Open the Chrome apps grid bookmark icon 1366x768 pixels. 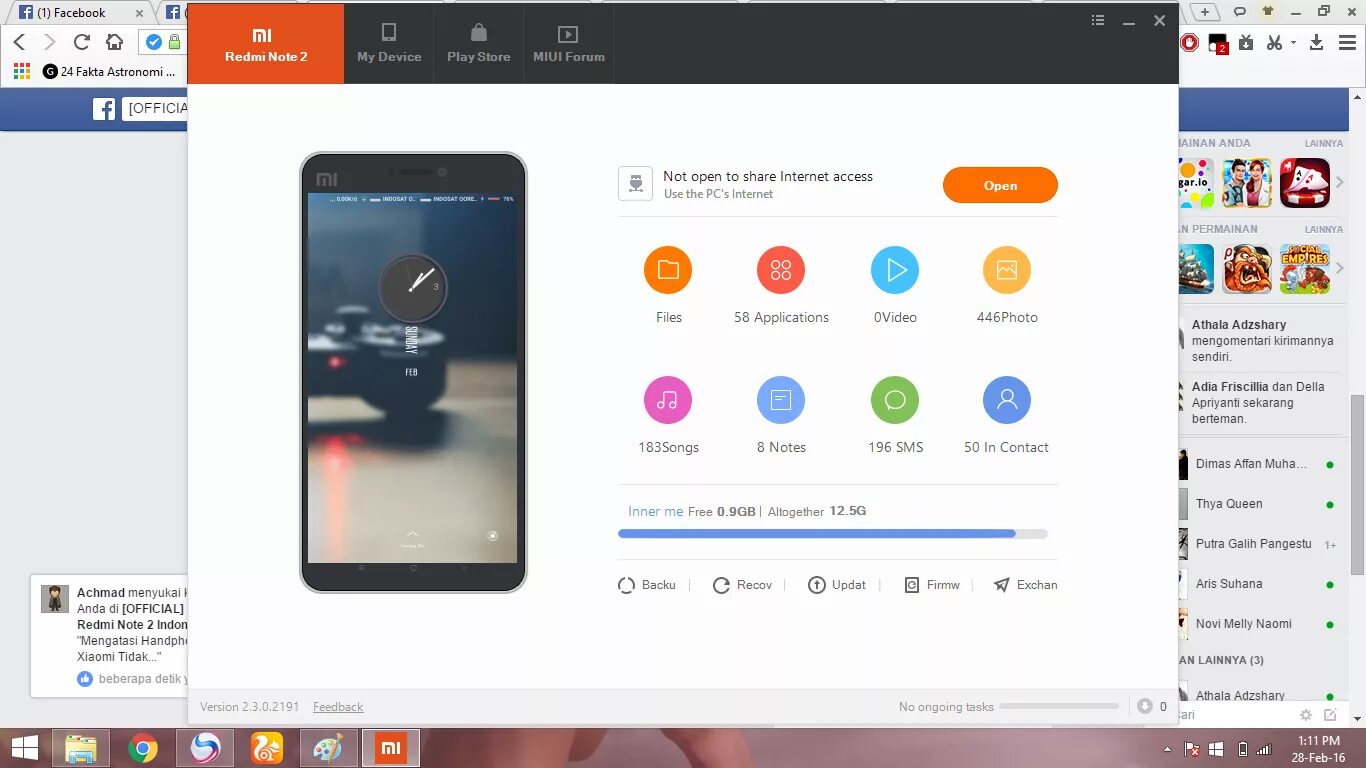click(x=21, y=71)
